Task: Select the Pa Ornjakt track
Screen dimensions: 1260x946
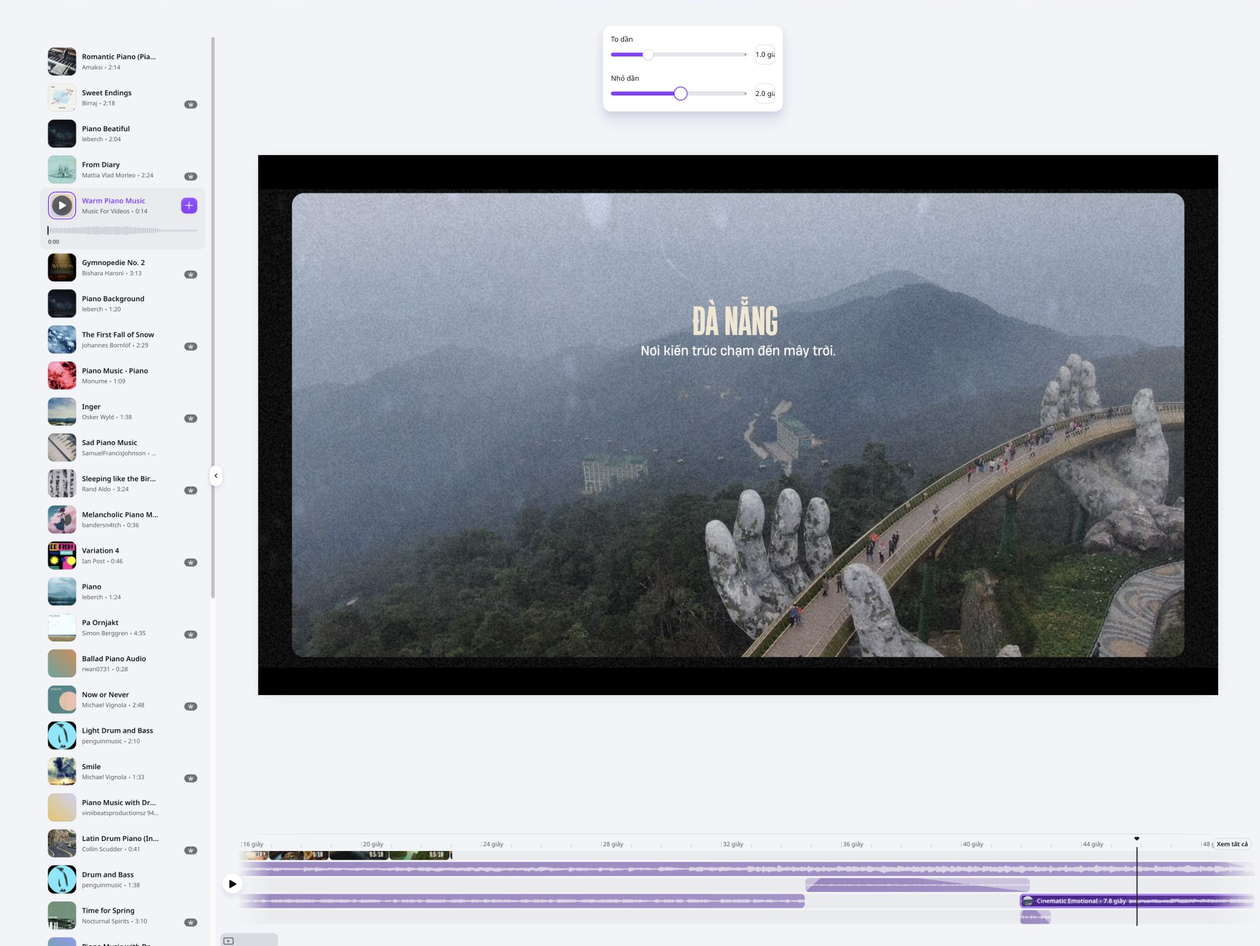Action: (x=122, y=627)
